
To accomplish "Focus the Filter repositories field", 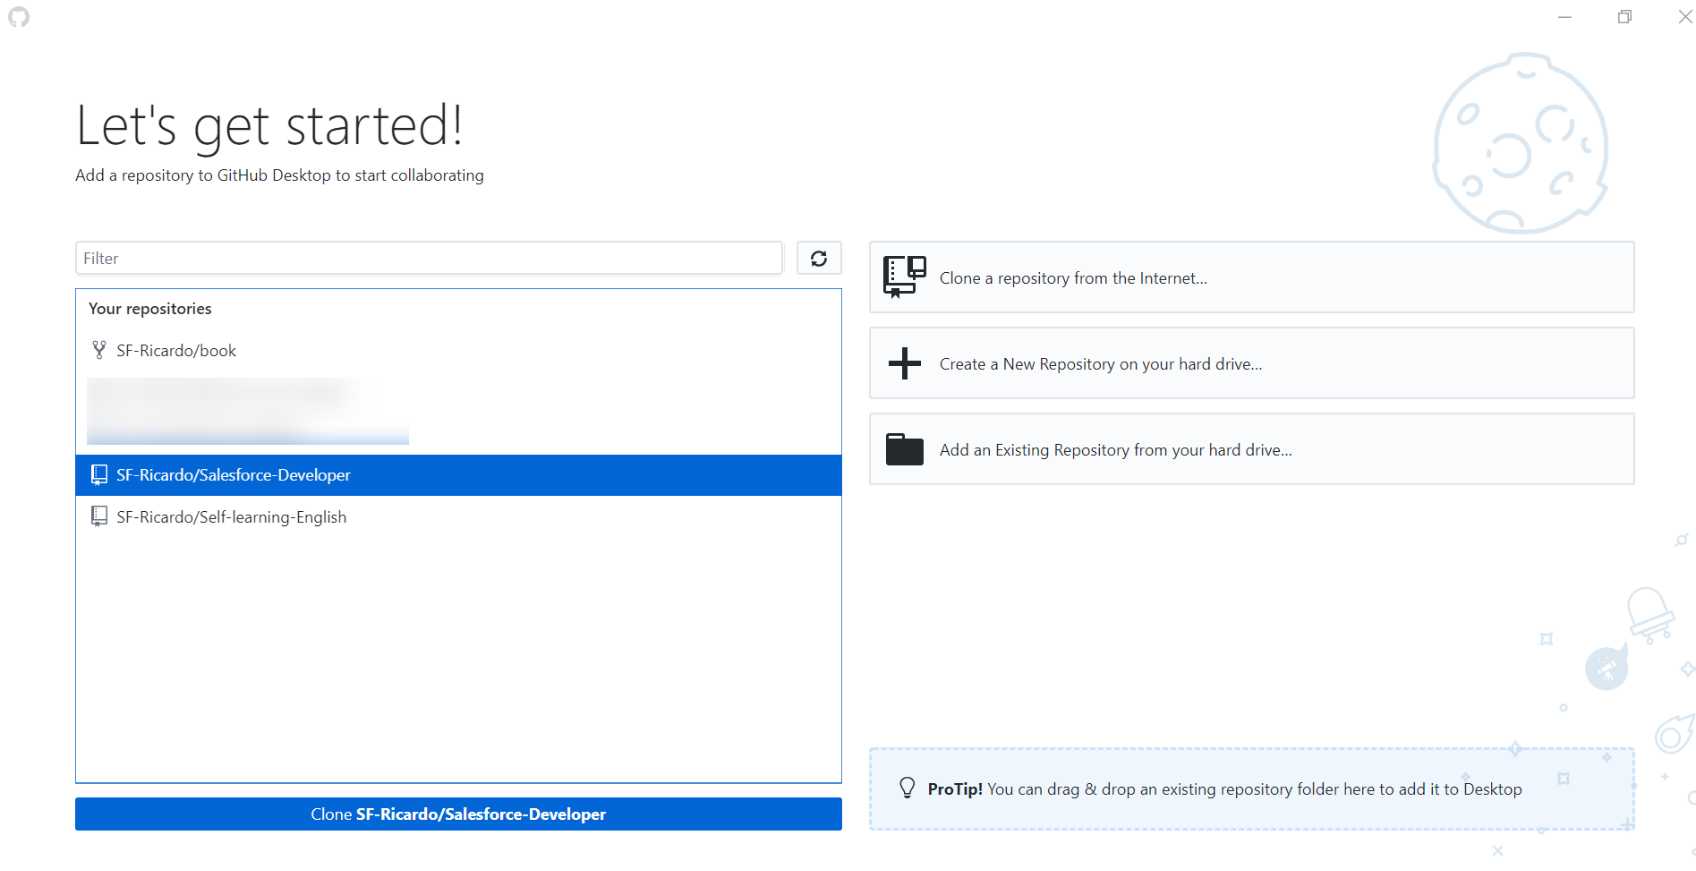I will pyautogui.click(x=429, y=258).
